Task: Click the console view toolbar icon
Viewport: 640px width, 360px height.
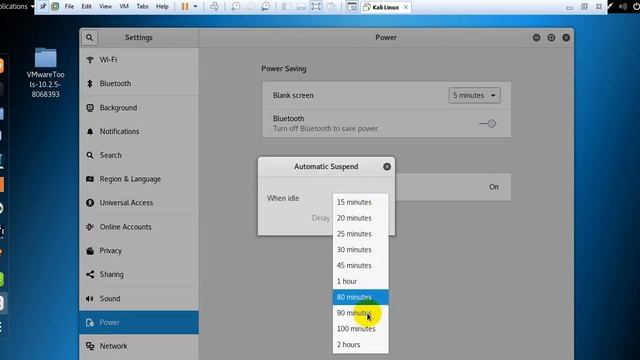Action: tap(351, 7)
